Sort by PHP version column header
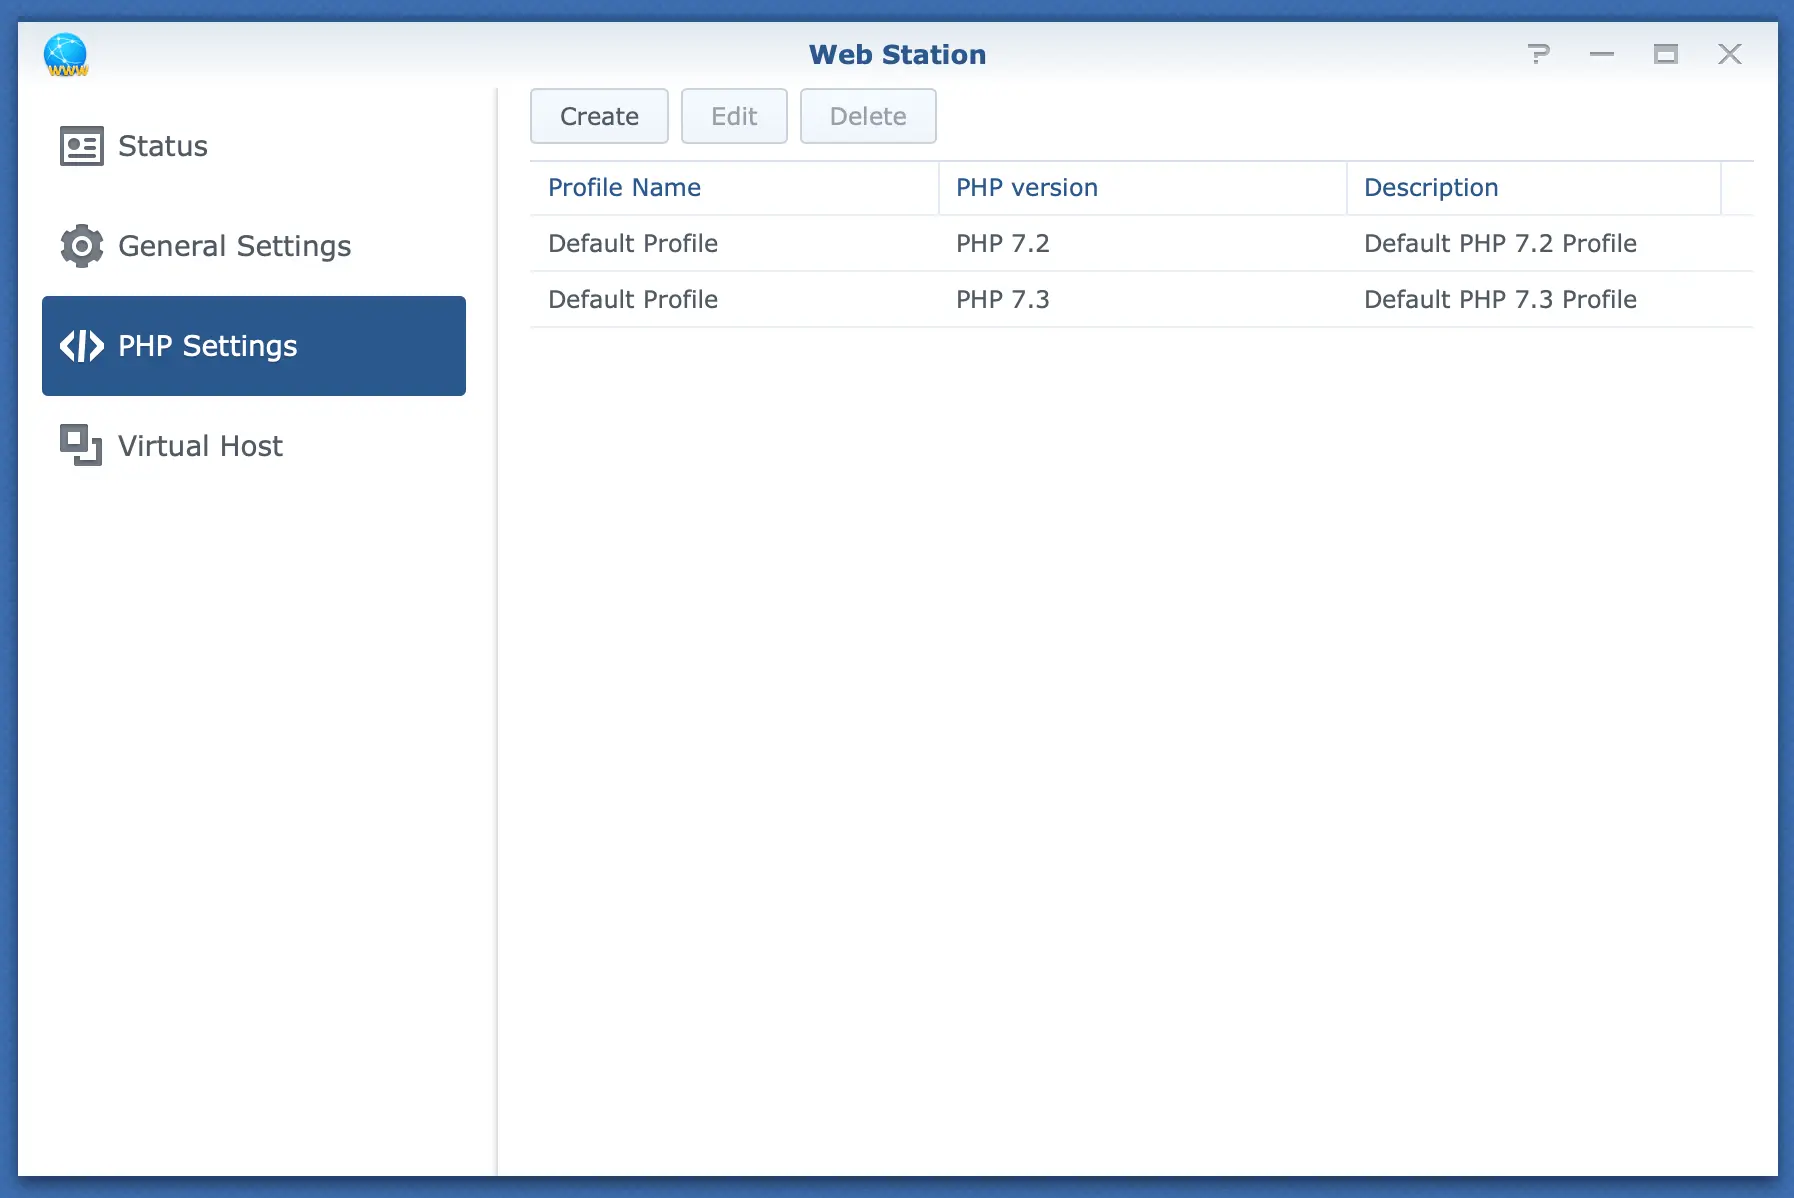Screen dimensions: 1794x1198 click(1142, 188)
